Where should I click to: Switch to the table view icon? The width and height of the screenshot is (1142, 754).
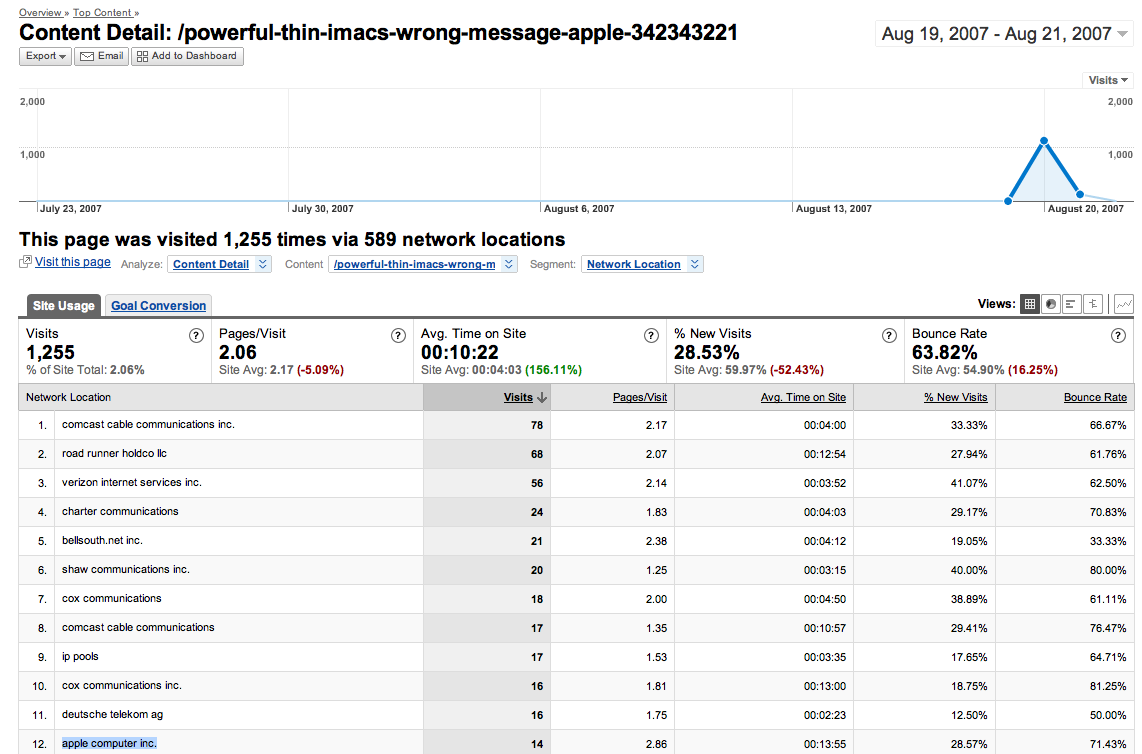click(1029, 304)
